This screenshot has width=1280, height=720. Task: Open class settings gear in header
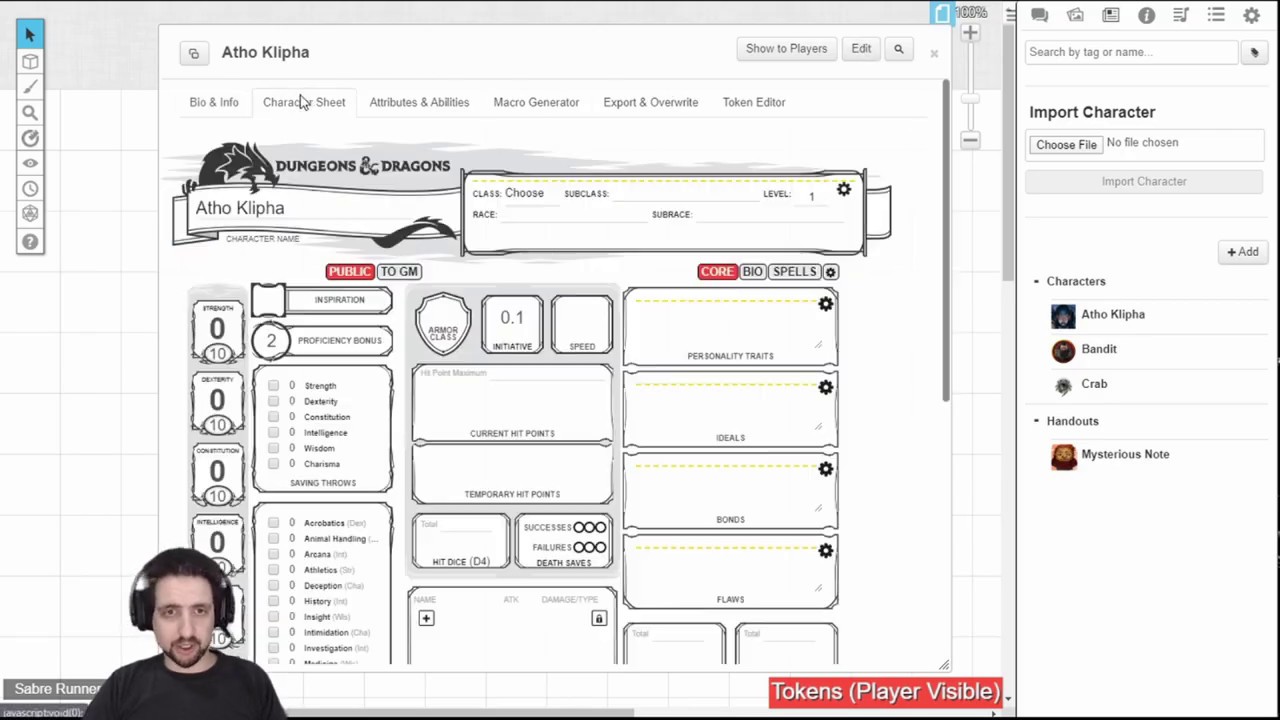844,189
